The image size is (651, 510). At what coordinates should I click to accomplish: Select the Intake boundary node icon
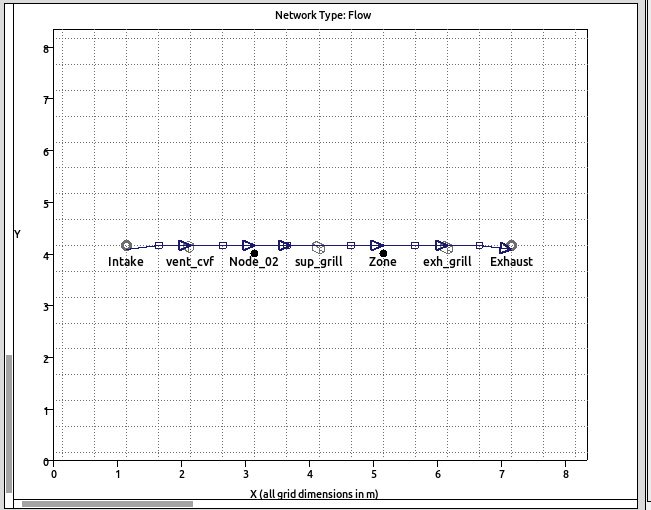[126, 245]
